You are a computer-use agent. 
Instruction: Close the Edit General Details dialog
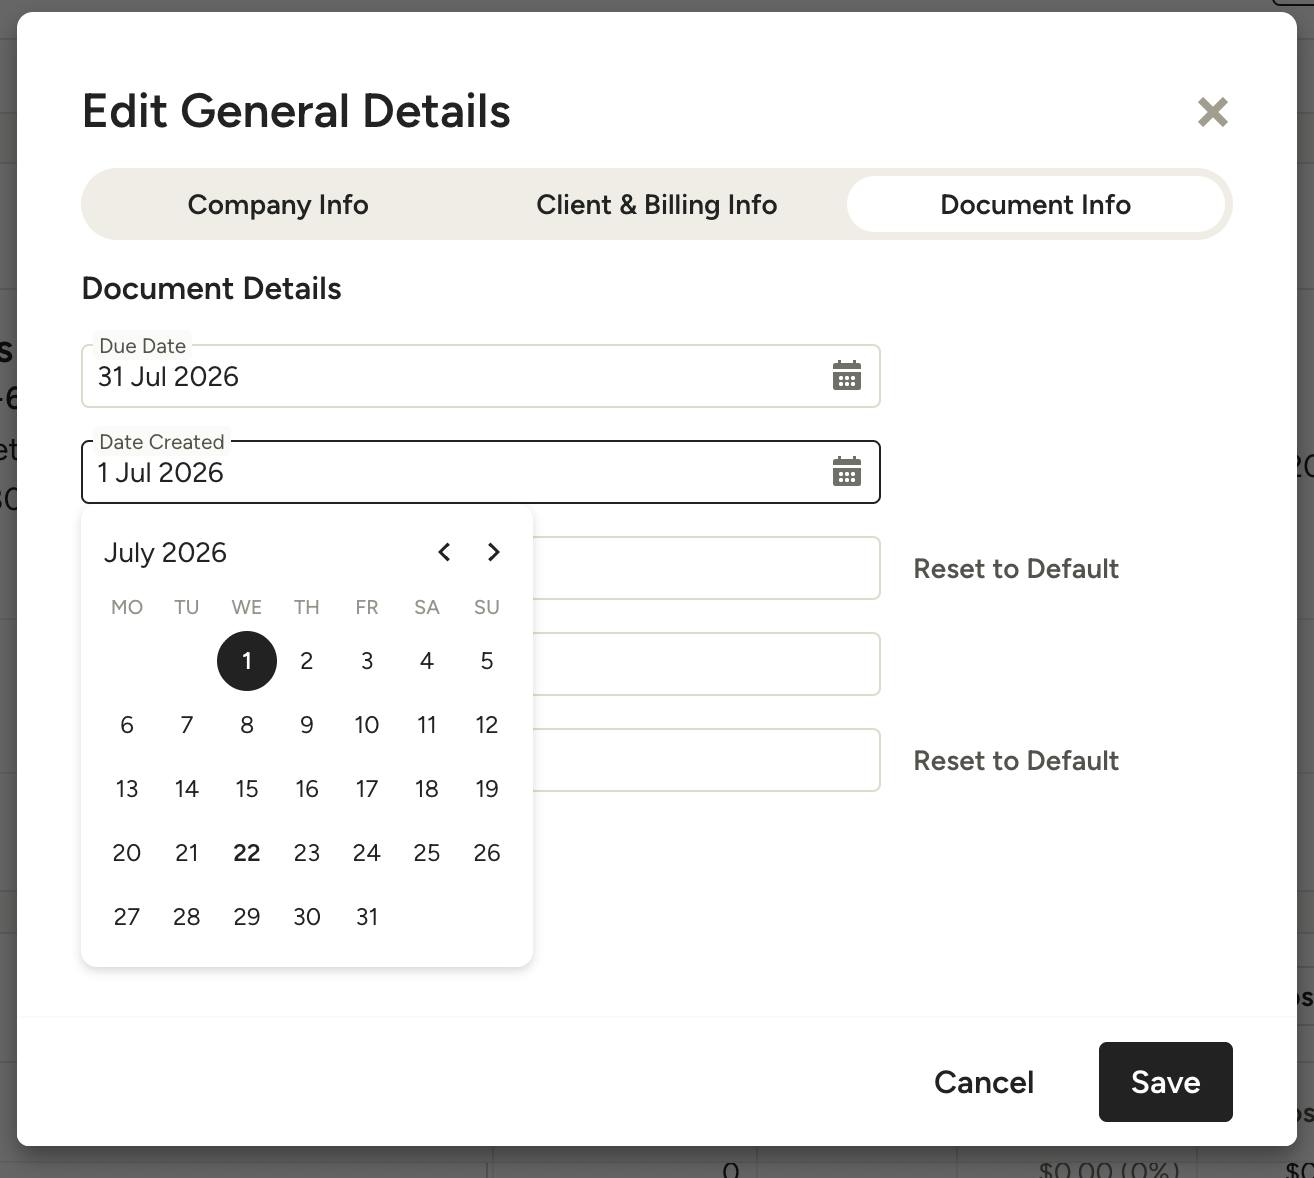[x=1212, y=112]
